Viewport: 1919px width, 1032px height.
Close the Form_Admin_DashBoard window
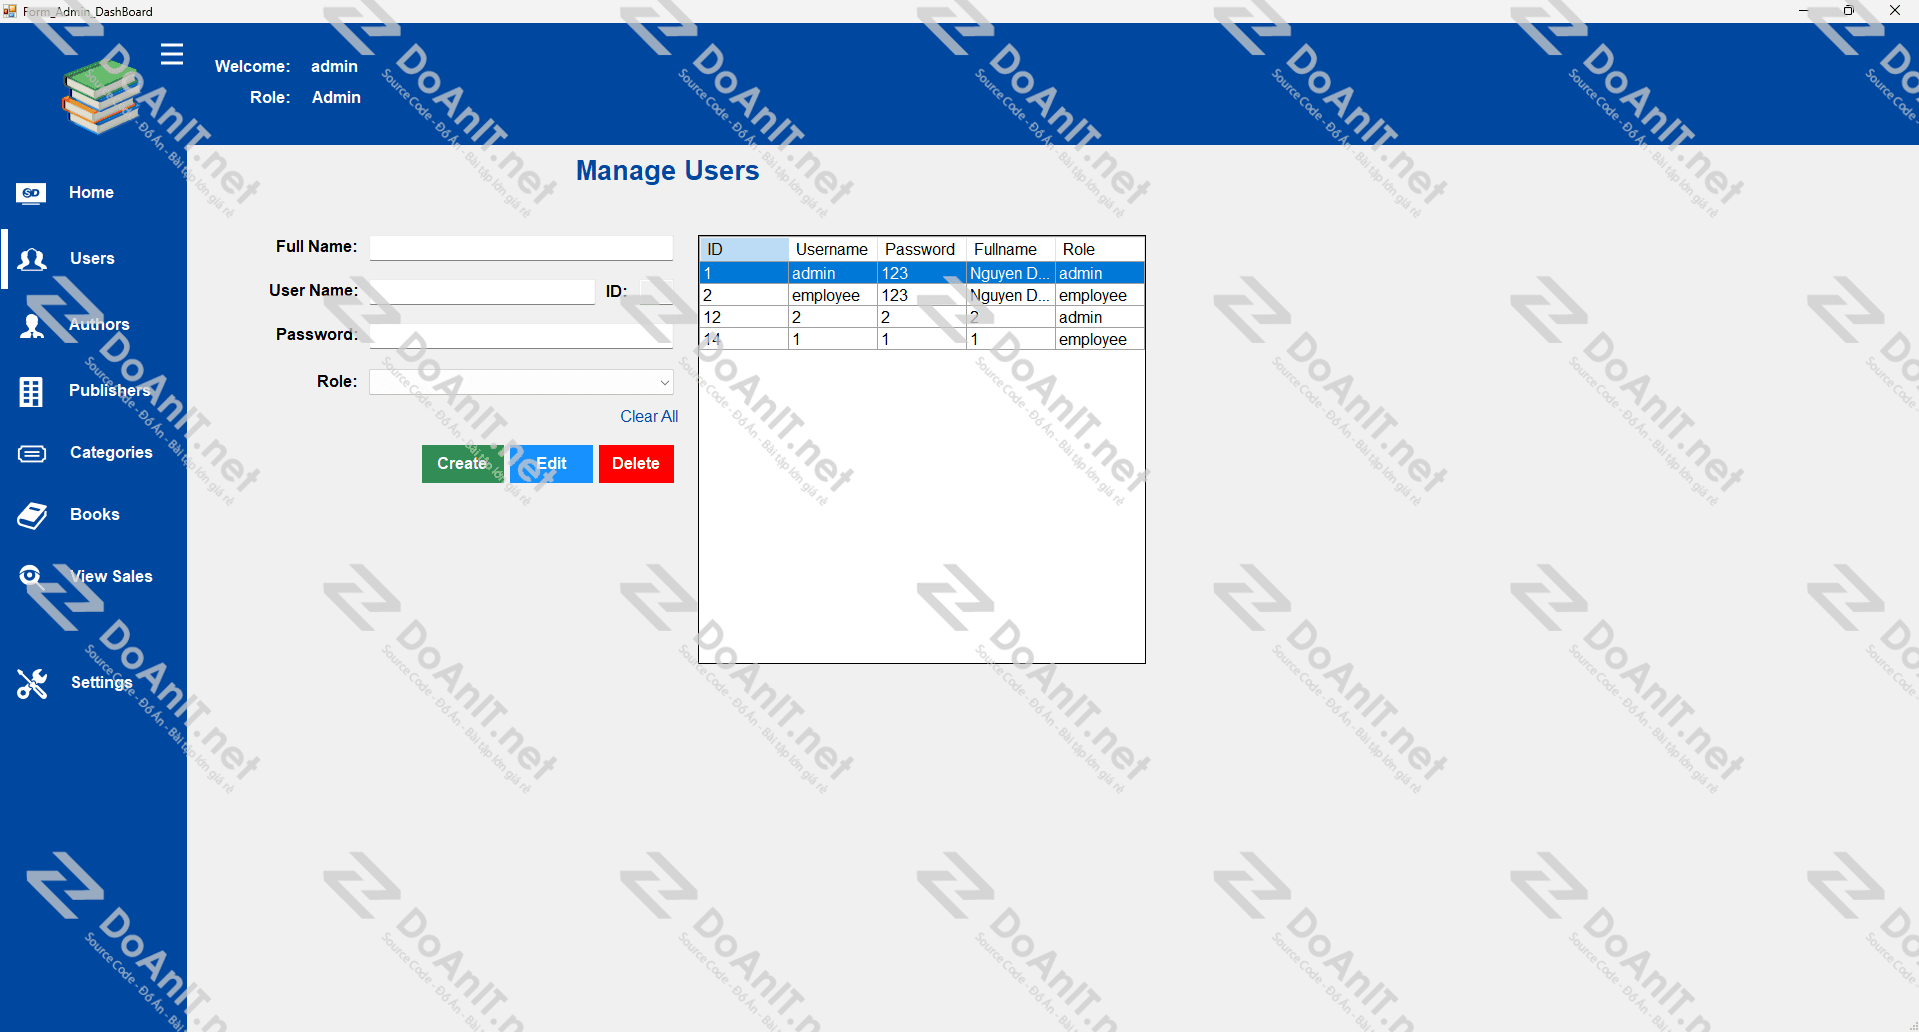(1894, 11)
